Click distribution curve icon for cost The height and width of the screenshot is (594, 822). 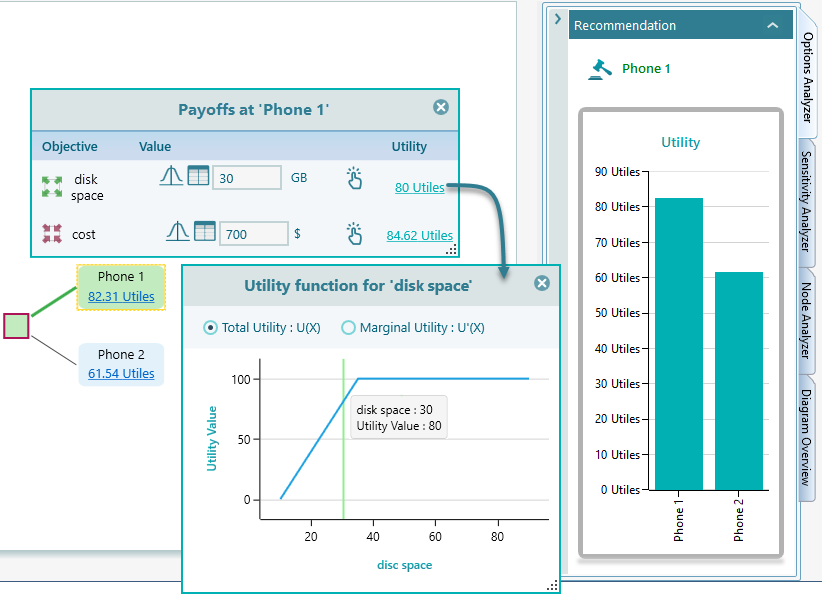click(x=177, y=231)
